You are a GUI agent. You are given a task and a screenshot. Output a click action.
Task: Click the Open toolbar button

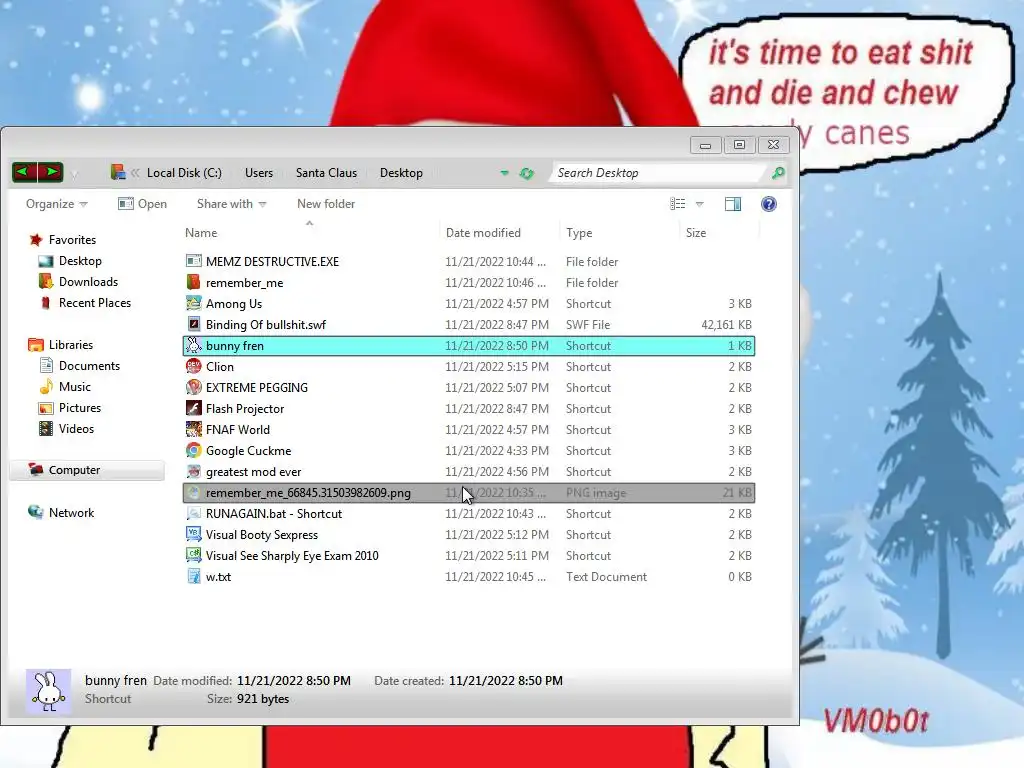tap(142, 204)
